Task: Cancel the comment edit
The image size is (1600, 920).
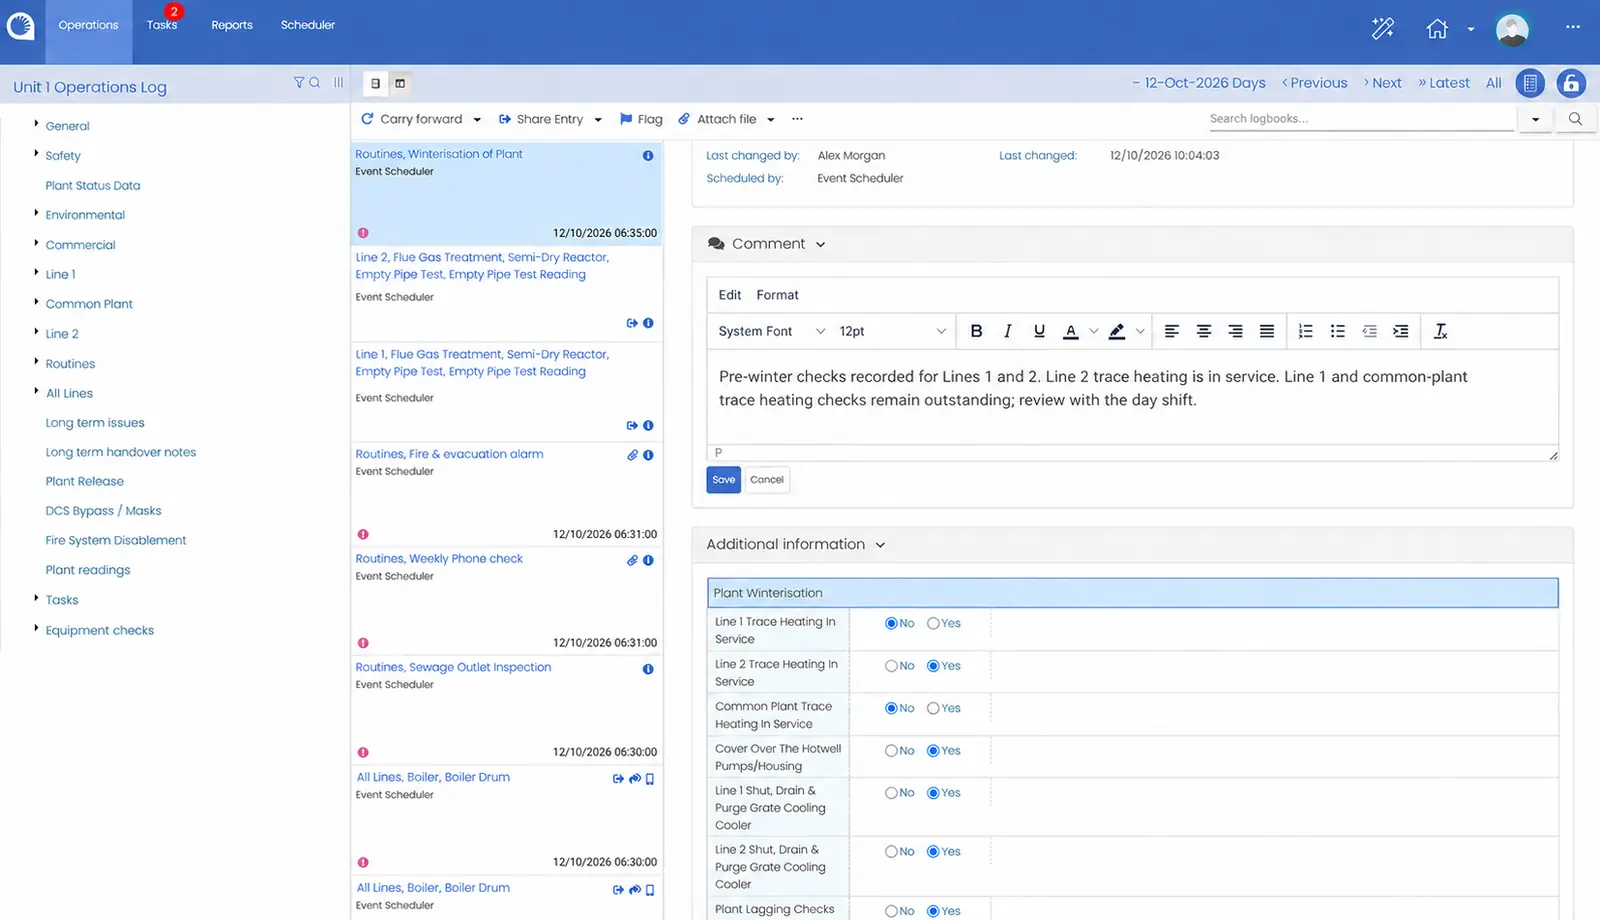Action: point(767,480)
